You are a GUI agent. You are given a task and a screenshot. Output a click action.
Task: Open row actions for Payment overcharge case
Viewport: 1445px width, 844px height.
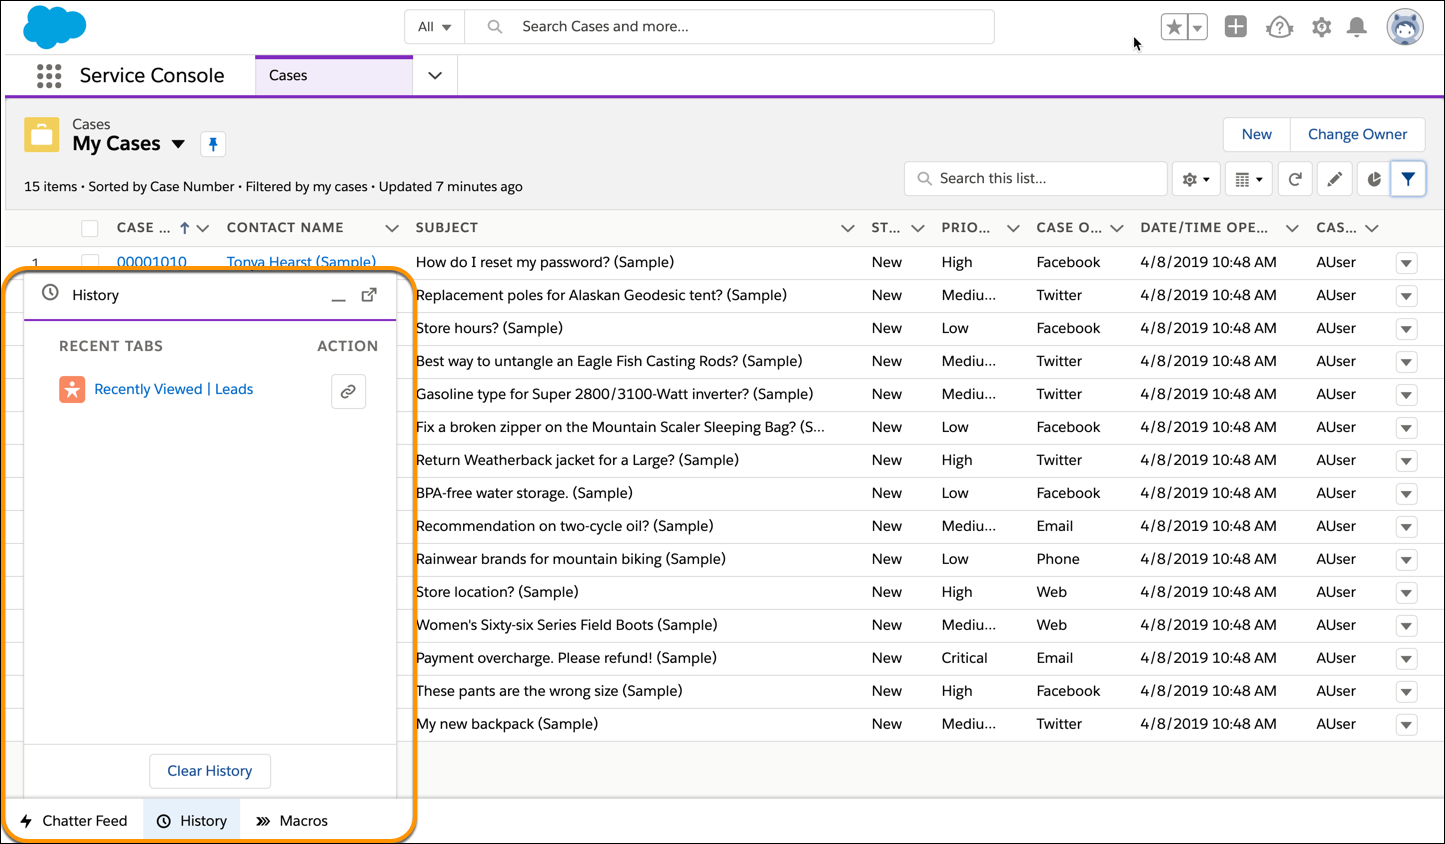[1407, 659]
